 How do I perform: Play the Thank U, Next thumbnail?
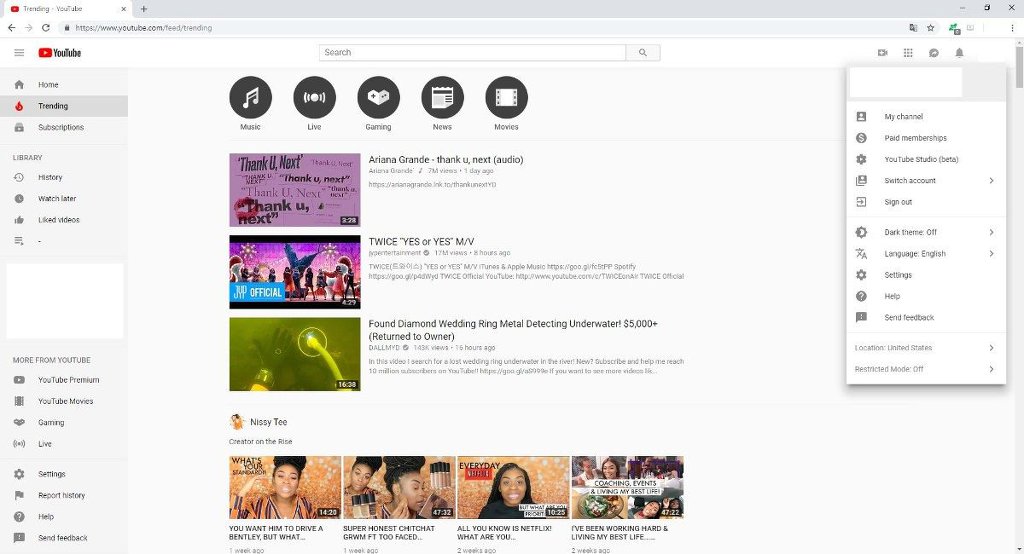(x=295, y=190)
